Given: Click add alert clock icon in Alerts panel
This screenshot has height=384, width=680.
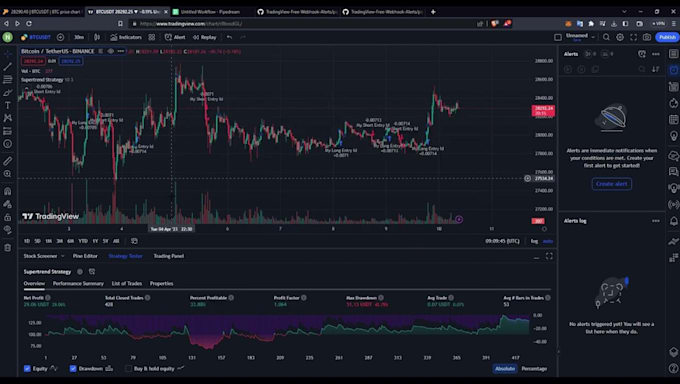Looking at the screenshot, I should click(x=642, y=54).
